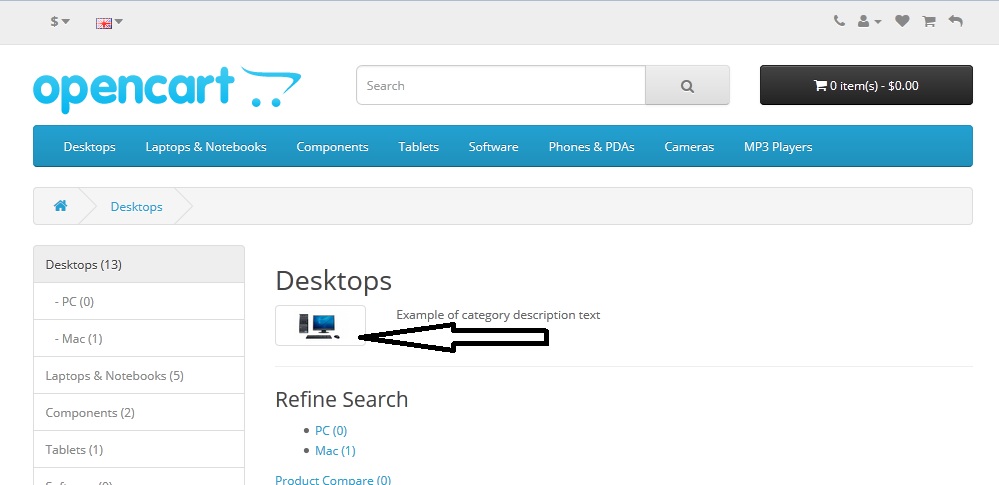Click the Desktops category thumbnail image

[320, 326]
